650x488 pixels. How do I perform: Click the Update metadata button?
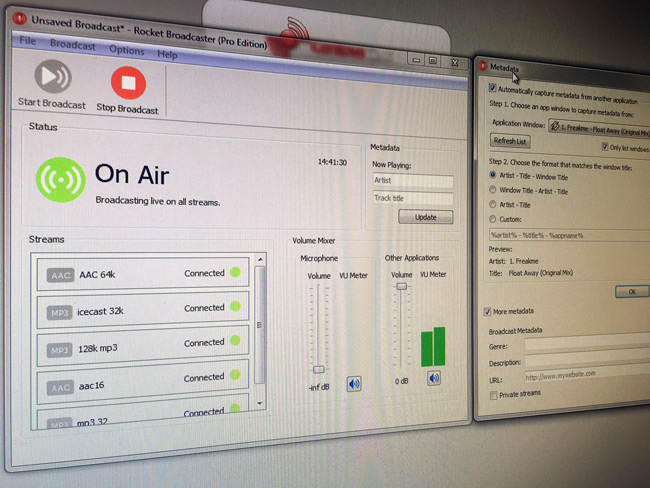(426, 217)
